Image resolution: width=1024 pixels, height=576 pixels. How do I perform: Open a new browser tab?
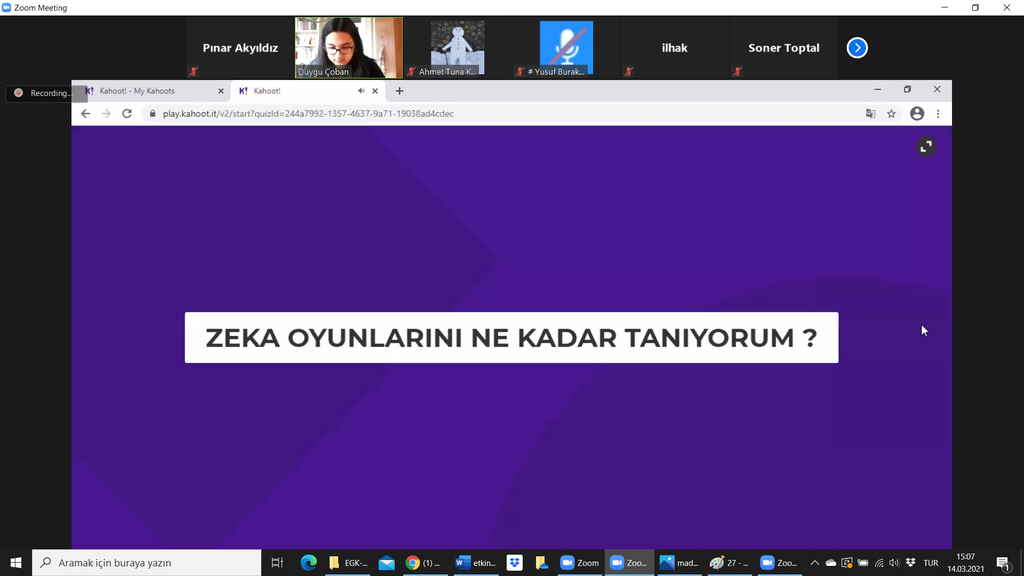pos(400,91)
